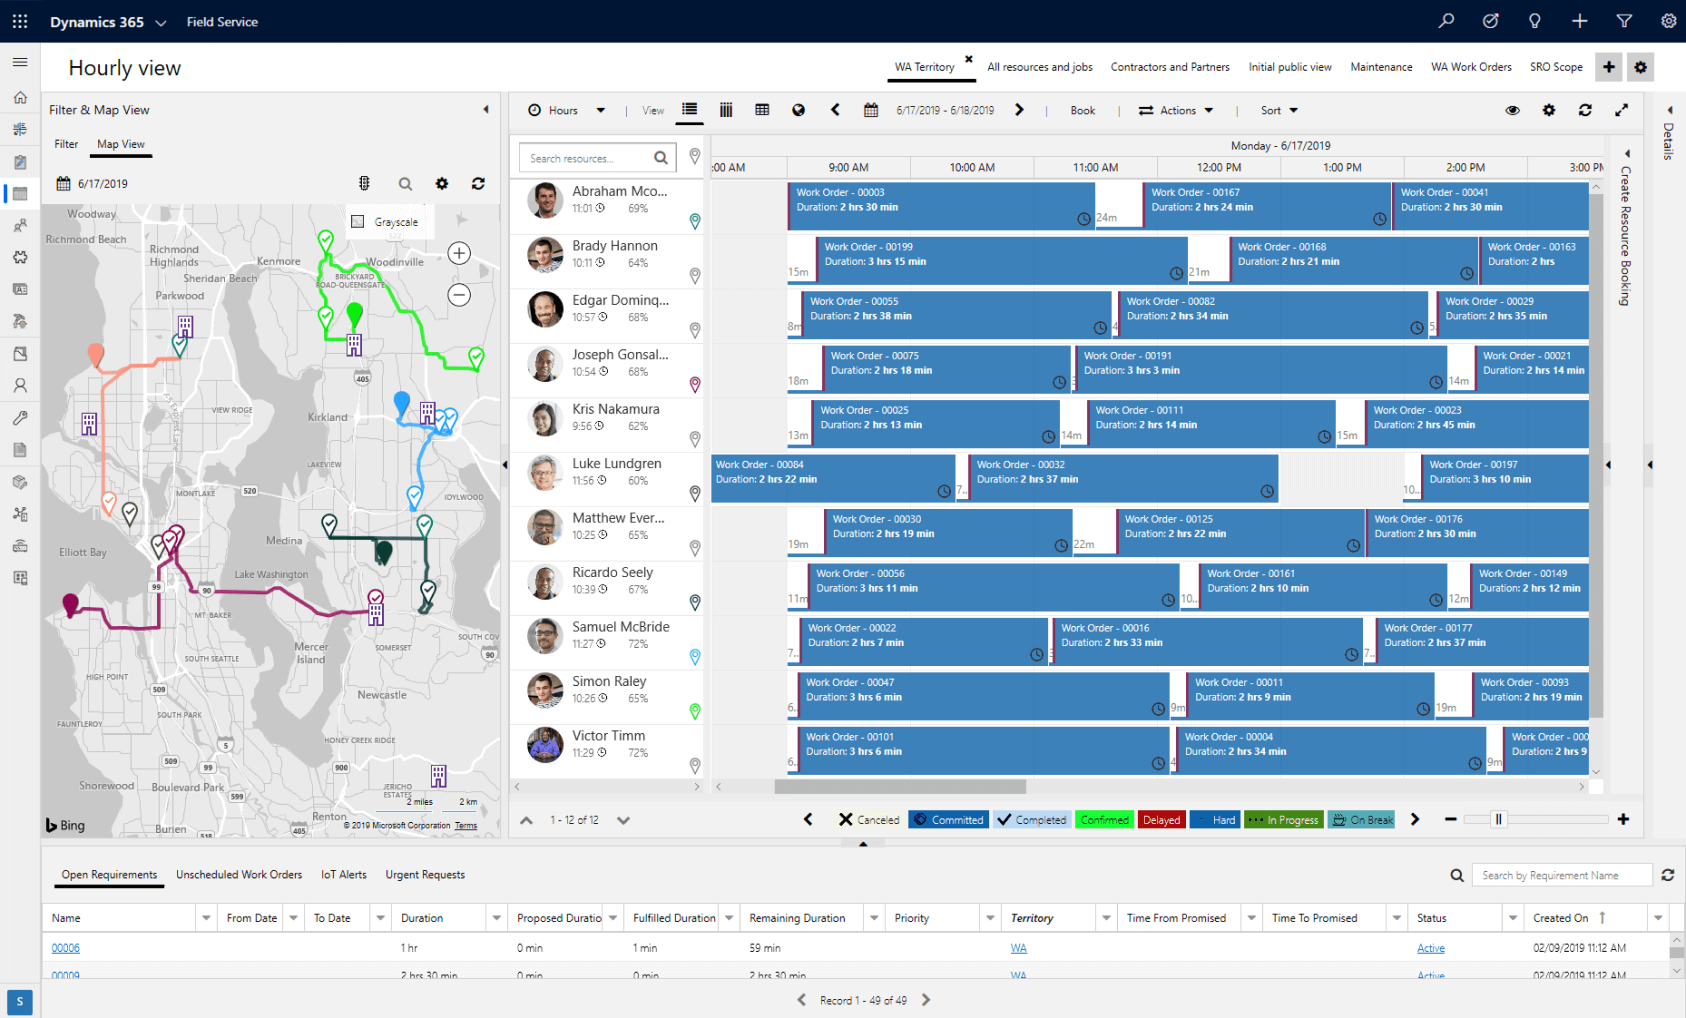The width and height of the screenshot is (1686, 1018).
Task: Open requirement 00006 link
Action: (66, 948)
